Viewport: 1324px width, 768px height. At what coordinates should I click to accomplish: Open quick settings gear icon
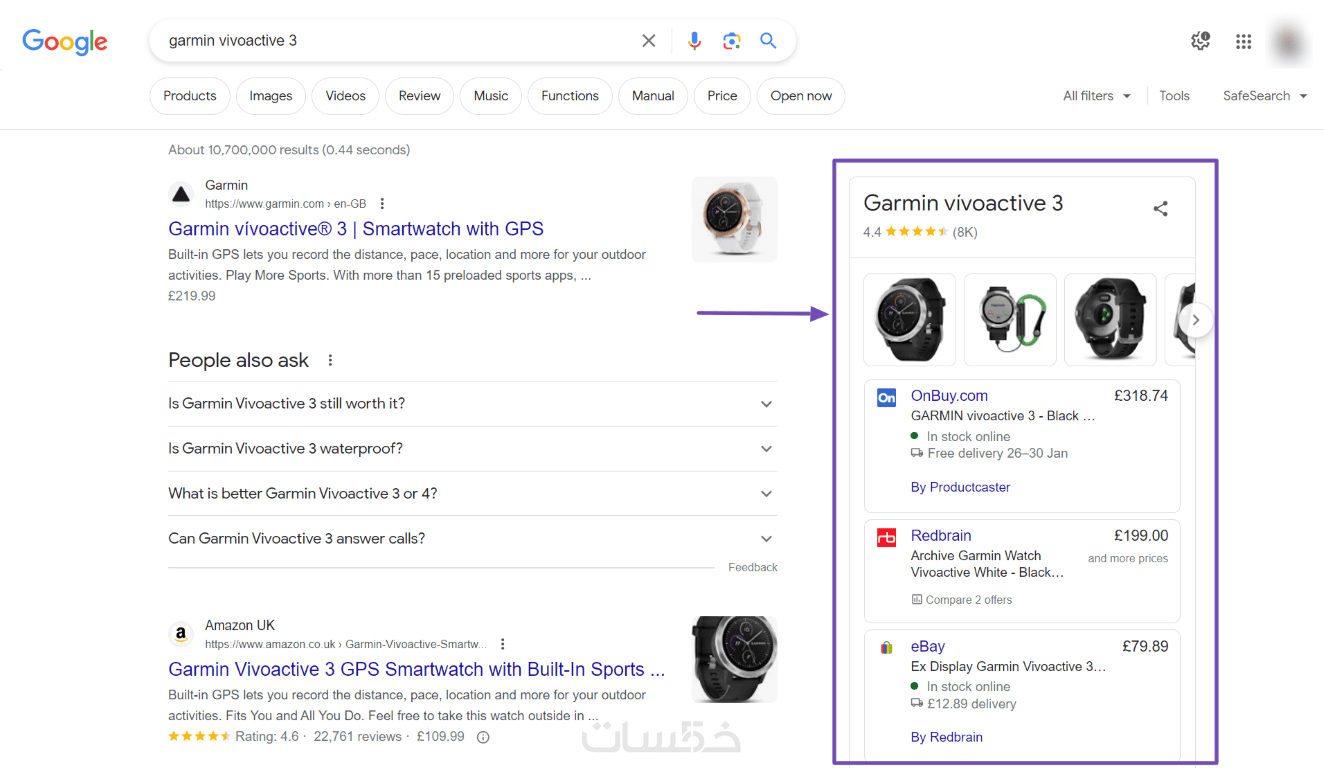1200,41
